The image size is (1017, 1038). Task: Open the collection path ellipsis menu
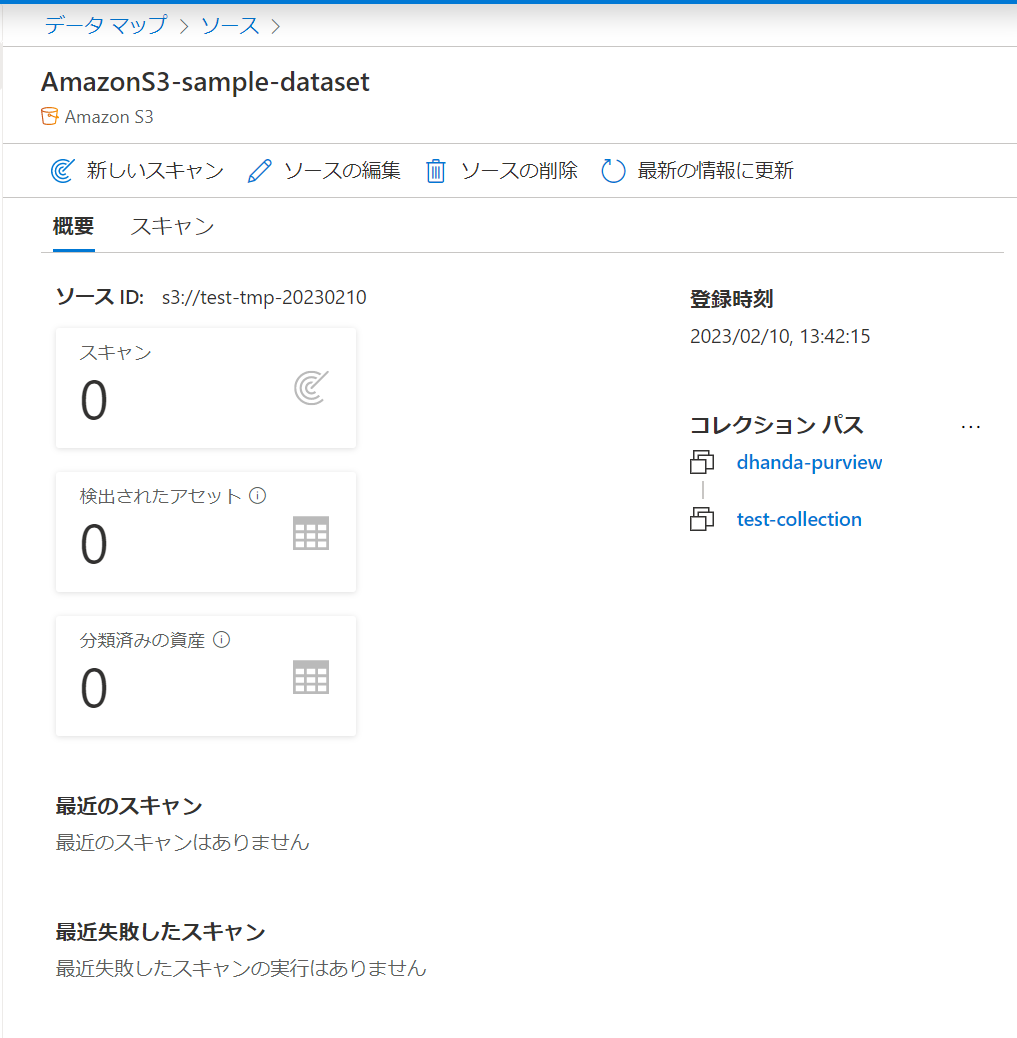pyautogui.click(x=971, y=427)
